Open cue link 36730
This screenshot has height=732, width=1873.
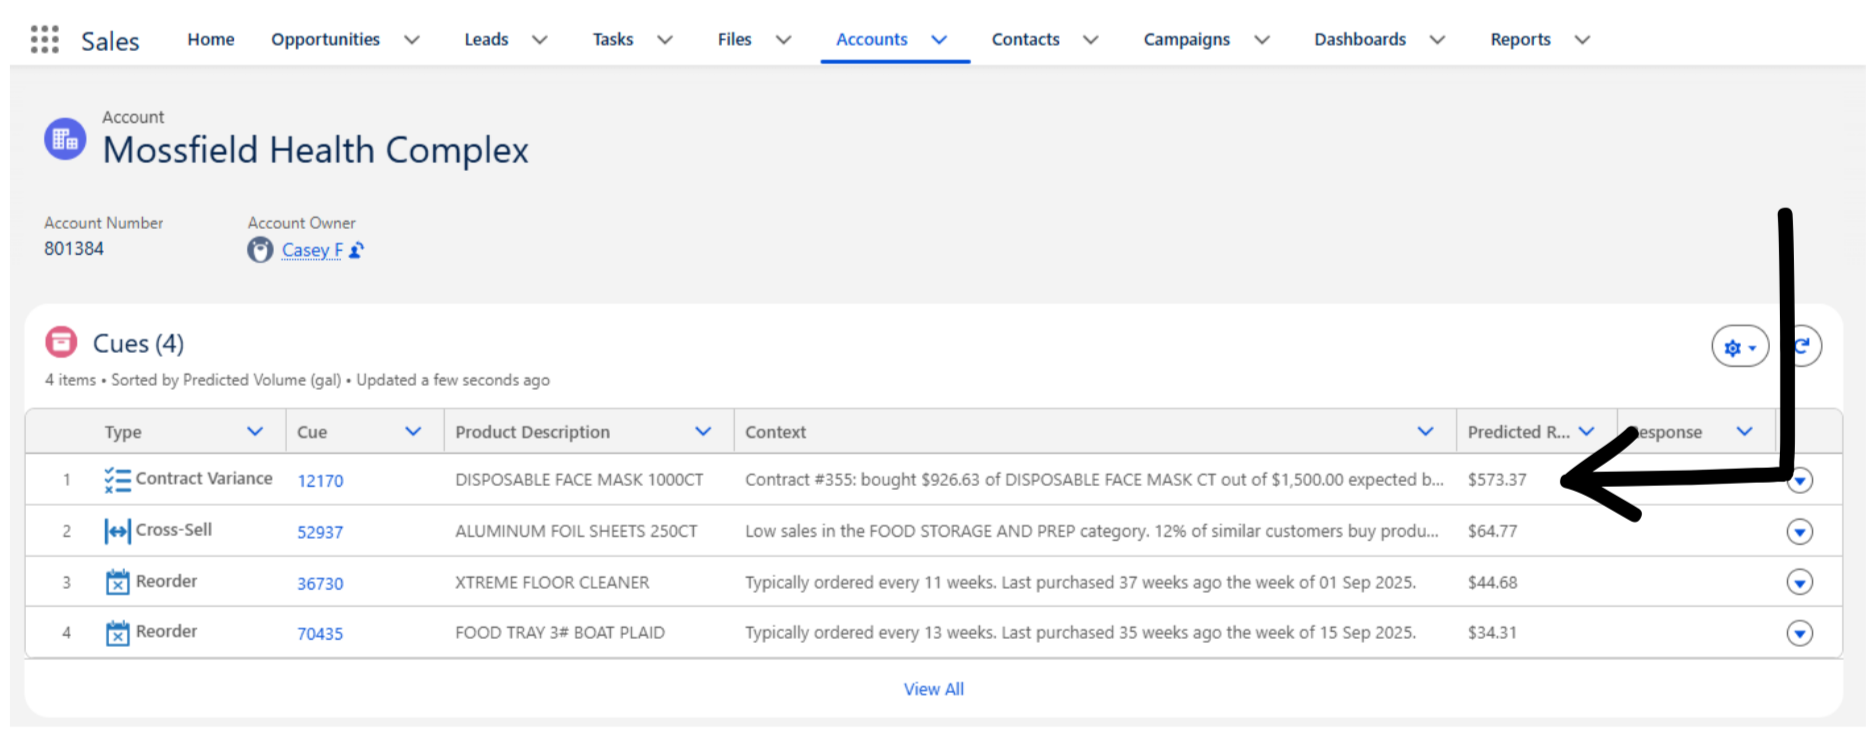(320, 583)
